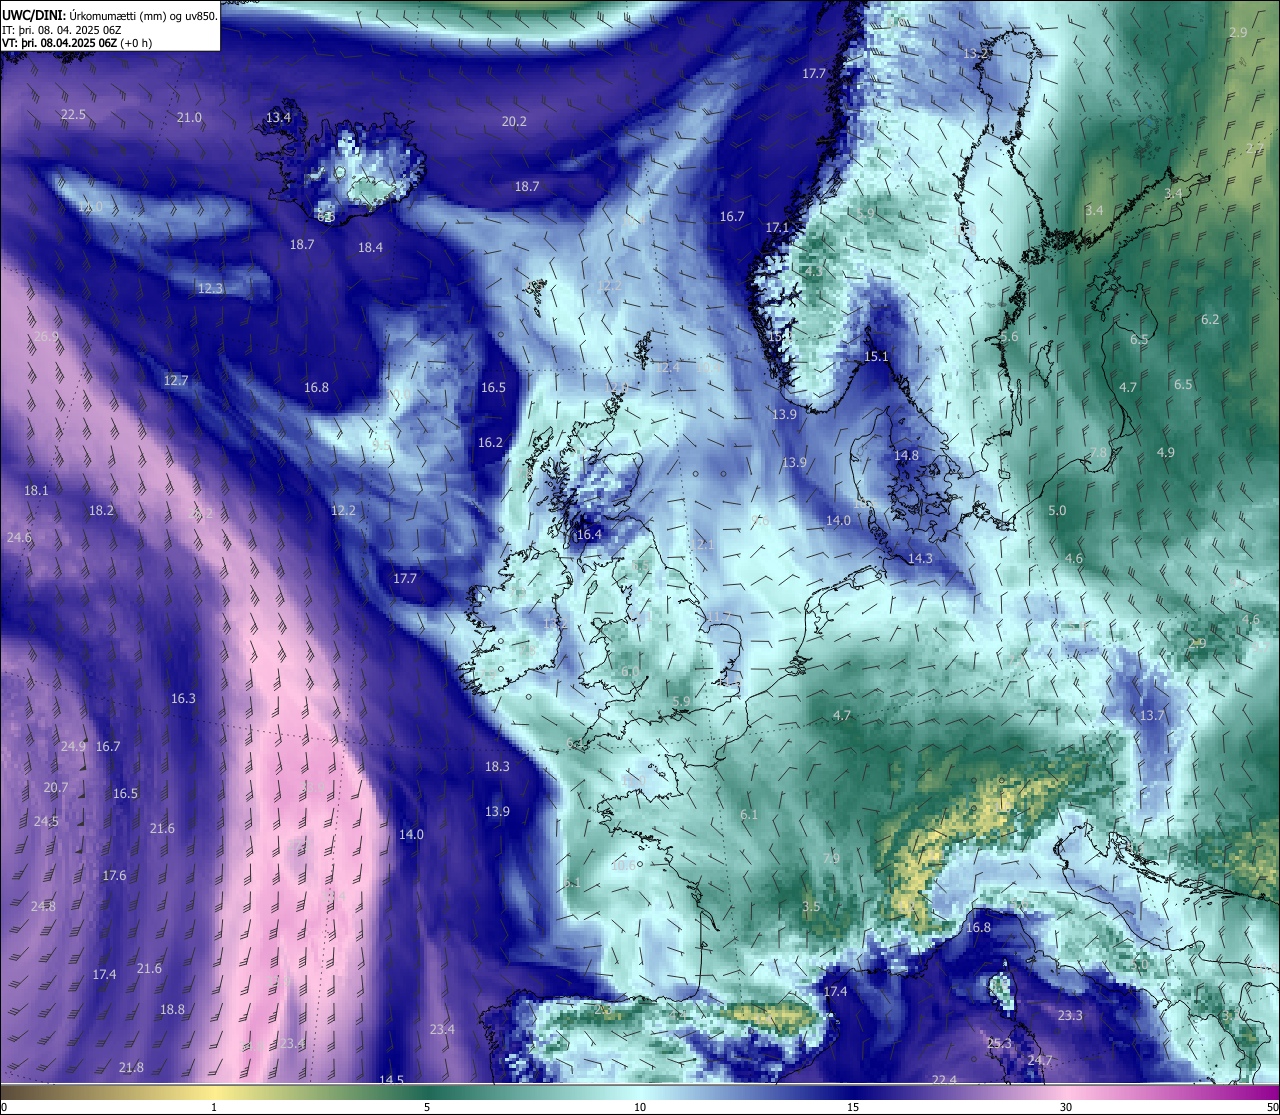Click the 5.9 value over southern England
The width and height of the screenshot is (1280, 1115).
pos(682,701)
